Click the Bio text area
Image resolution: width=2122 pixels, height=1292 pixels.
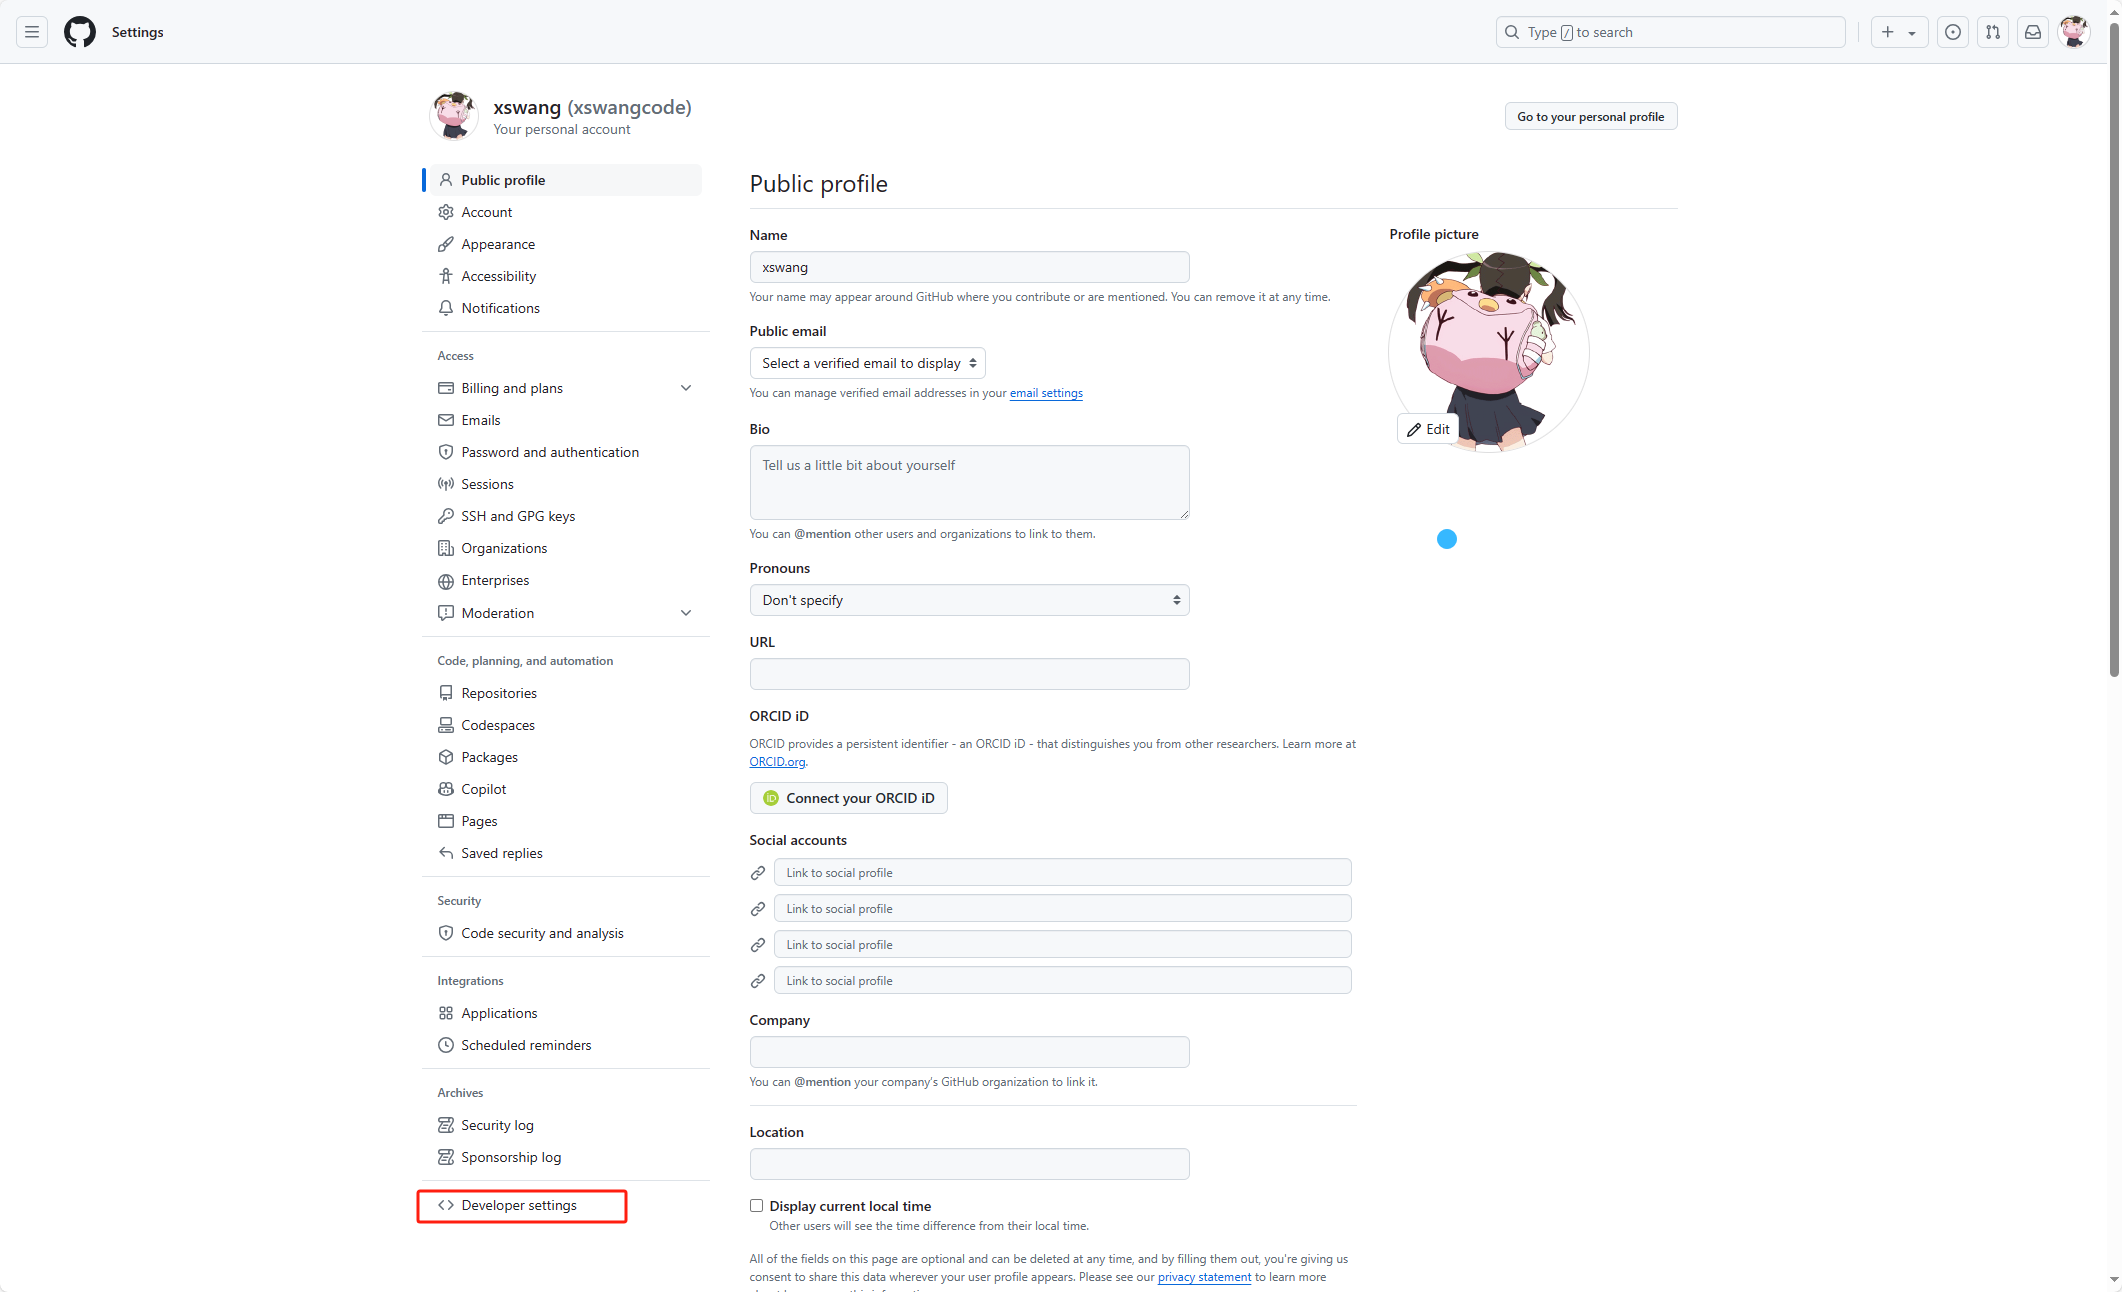coord(968,482)
